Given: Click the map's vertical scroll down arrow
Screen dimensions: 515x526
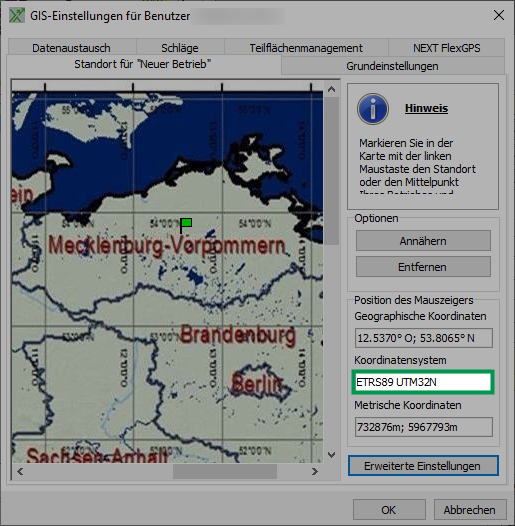Looking at the screenshot, I should (x=331, y=455).
